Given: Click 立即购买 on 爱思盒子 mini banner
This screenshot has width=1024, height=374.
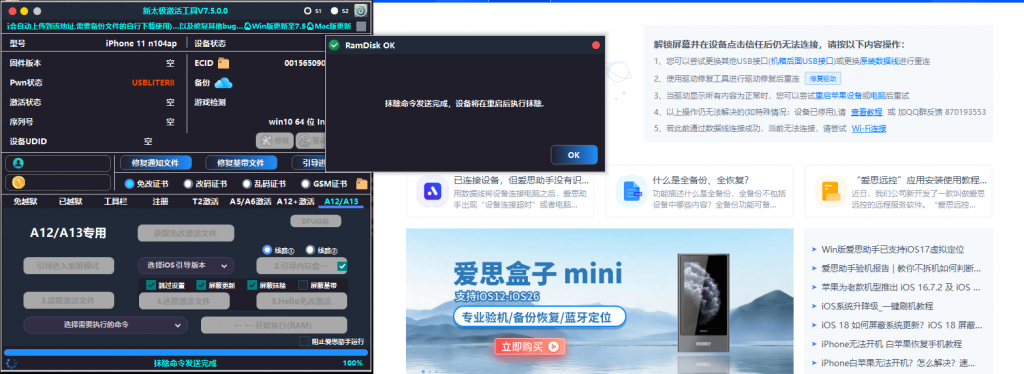Looking at the screenshot, I should pyautogui.click(x=529, y=347).
